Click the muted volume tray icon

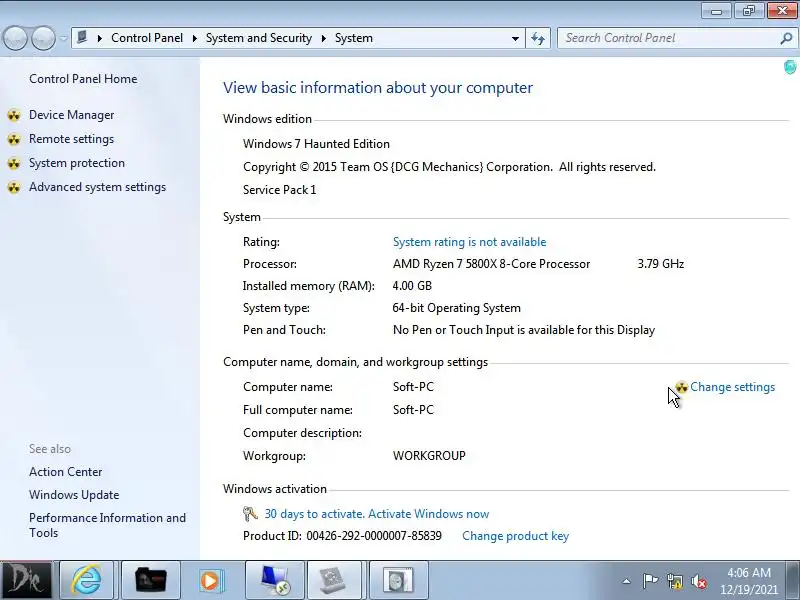click(699, 581)
